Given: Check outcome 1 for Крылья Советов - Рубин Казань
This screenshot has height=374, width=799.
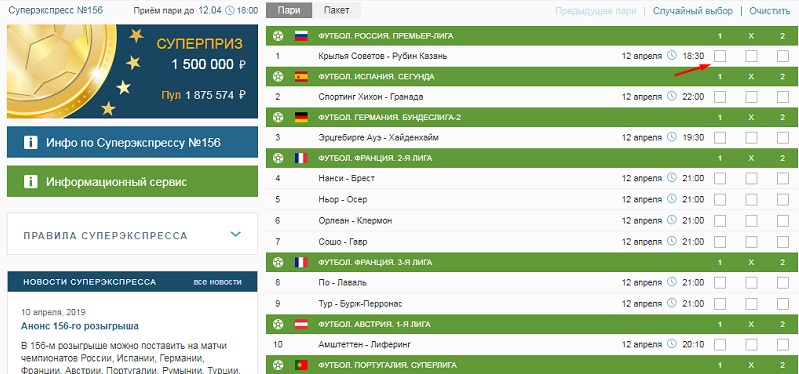Looking at the screenshot, I should (720, 56).
